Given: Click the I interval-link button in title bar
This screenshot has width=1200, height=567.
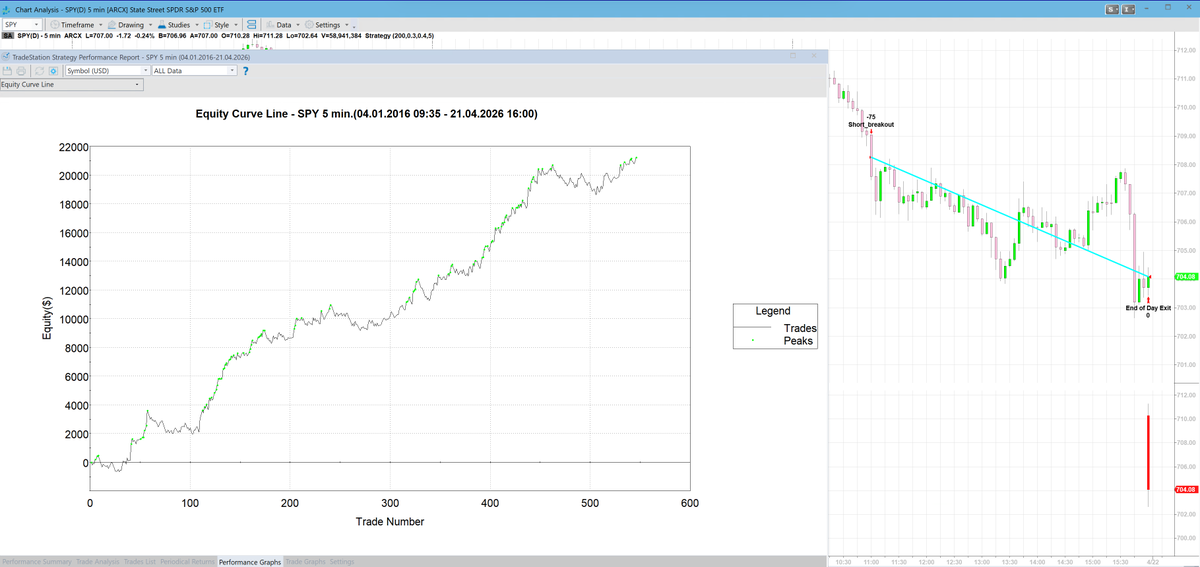Looking at the screenshot, I should click(x=1130, y=8).
